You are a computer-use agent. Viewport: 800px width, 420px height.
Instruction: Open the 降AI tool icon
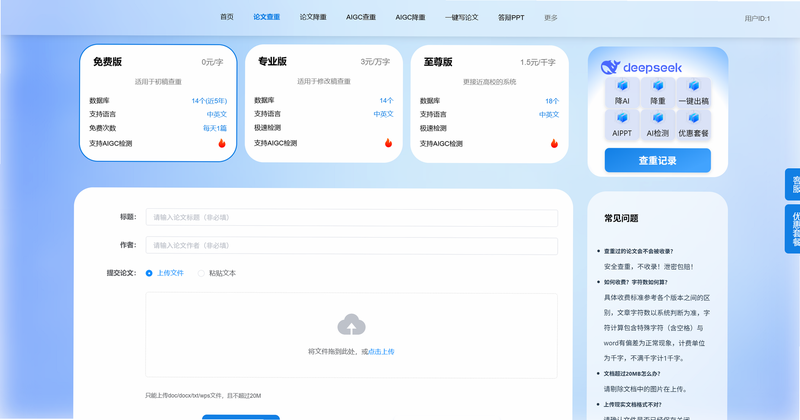[622, 93]
